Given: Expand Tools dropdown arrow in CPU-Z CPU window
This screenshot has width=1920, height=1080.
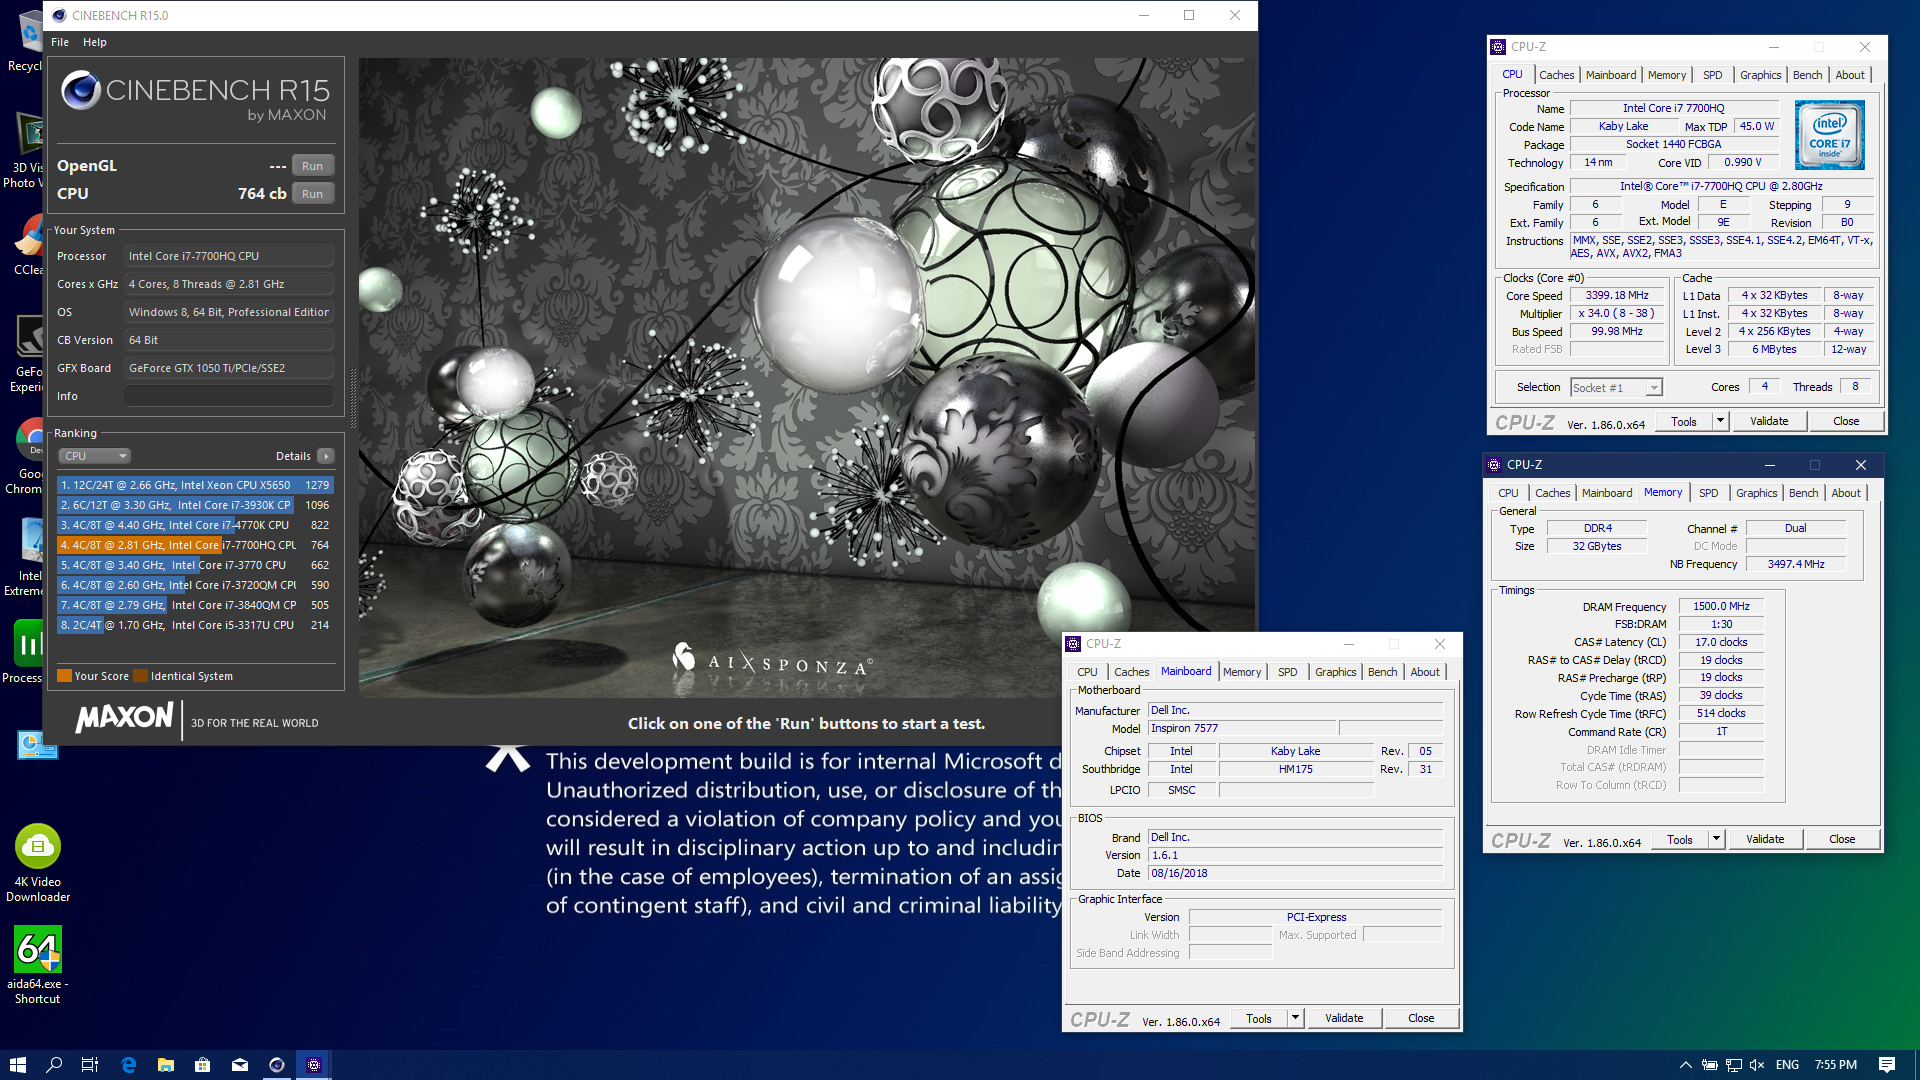Looking at the screenshot, I should click(x=1720, y=422).
